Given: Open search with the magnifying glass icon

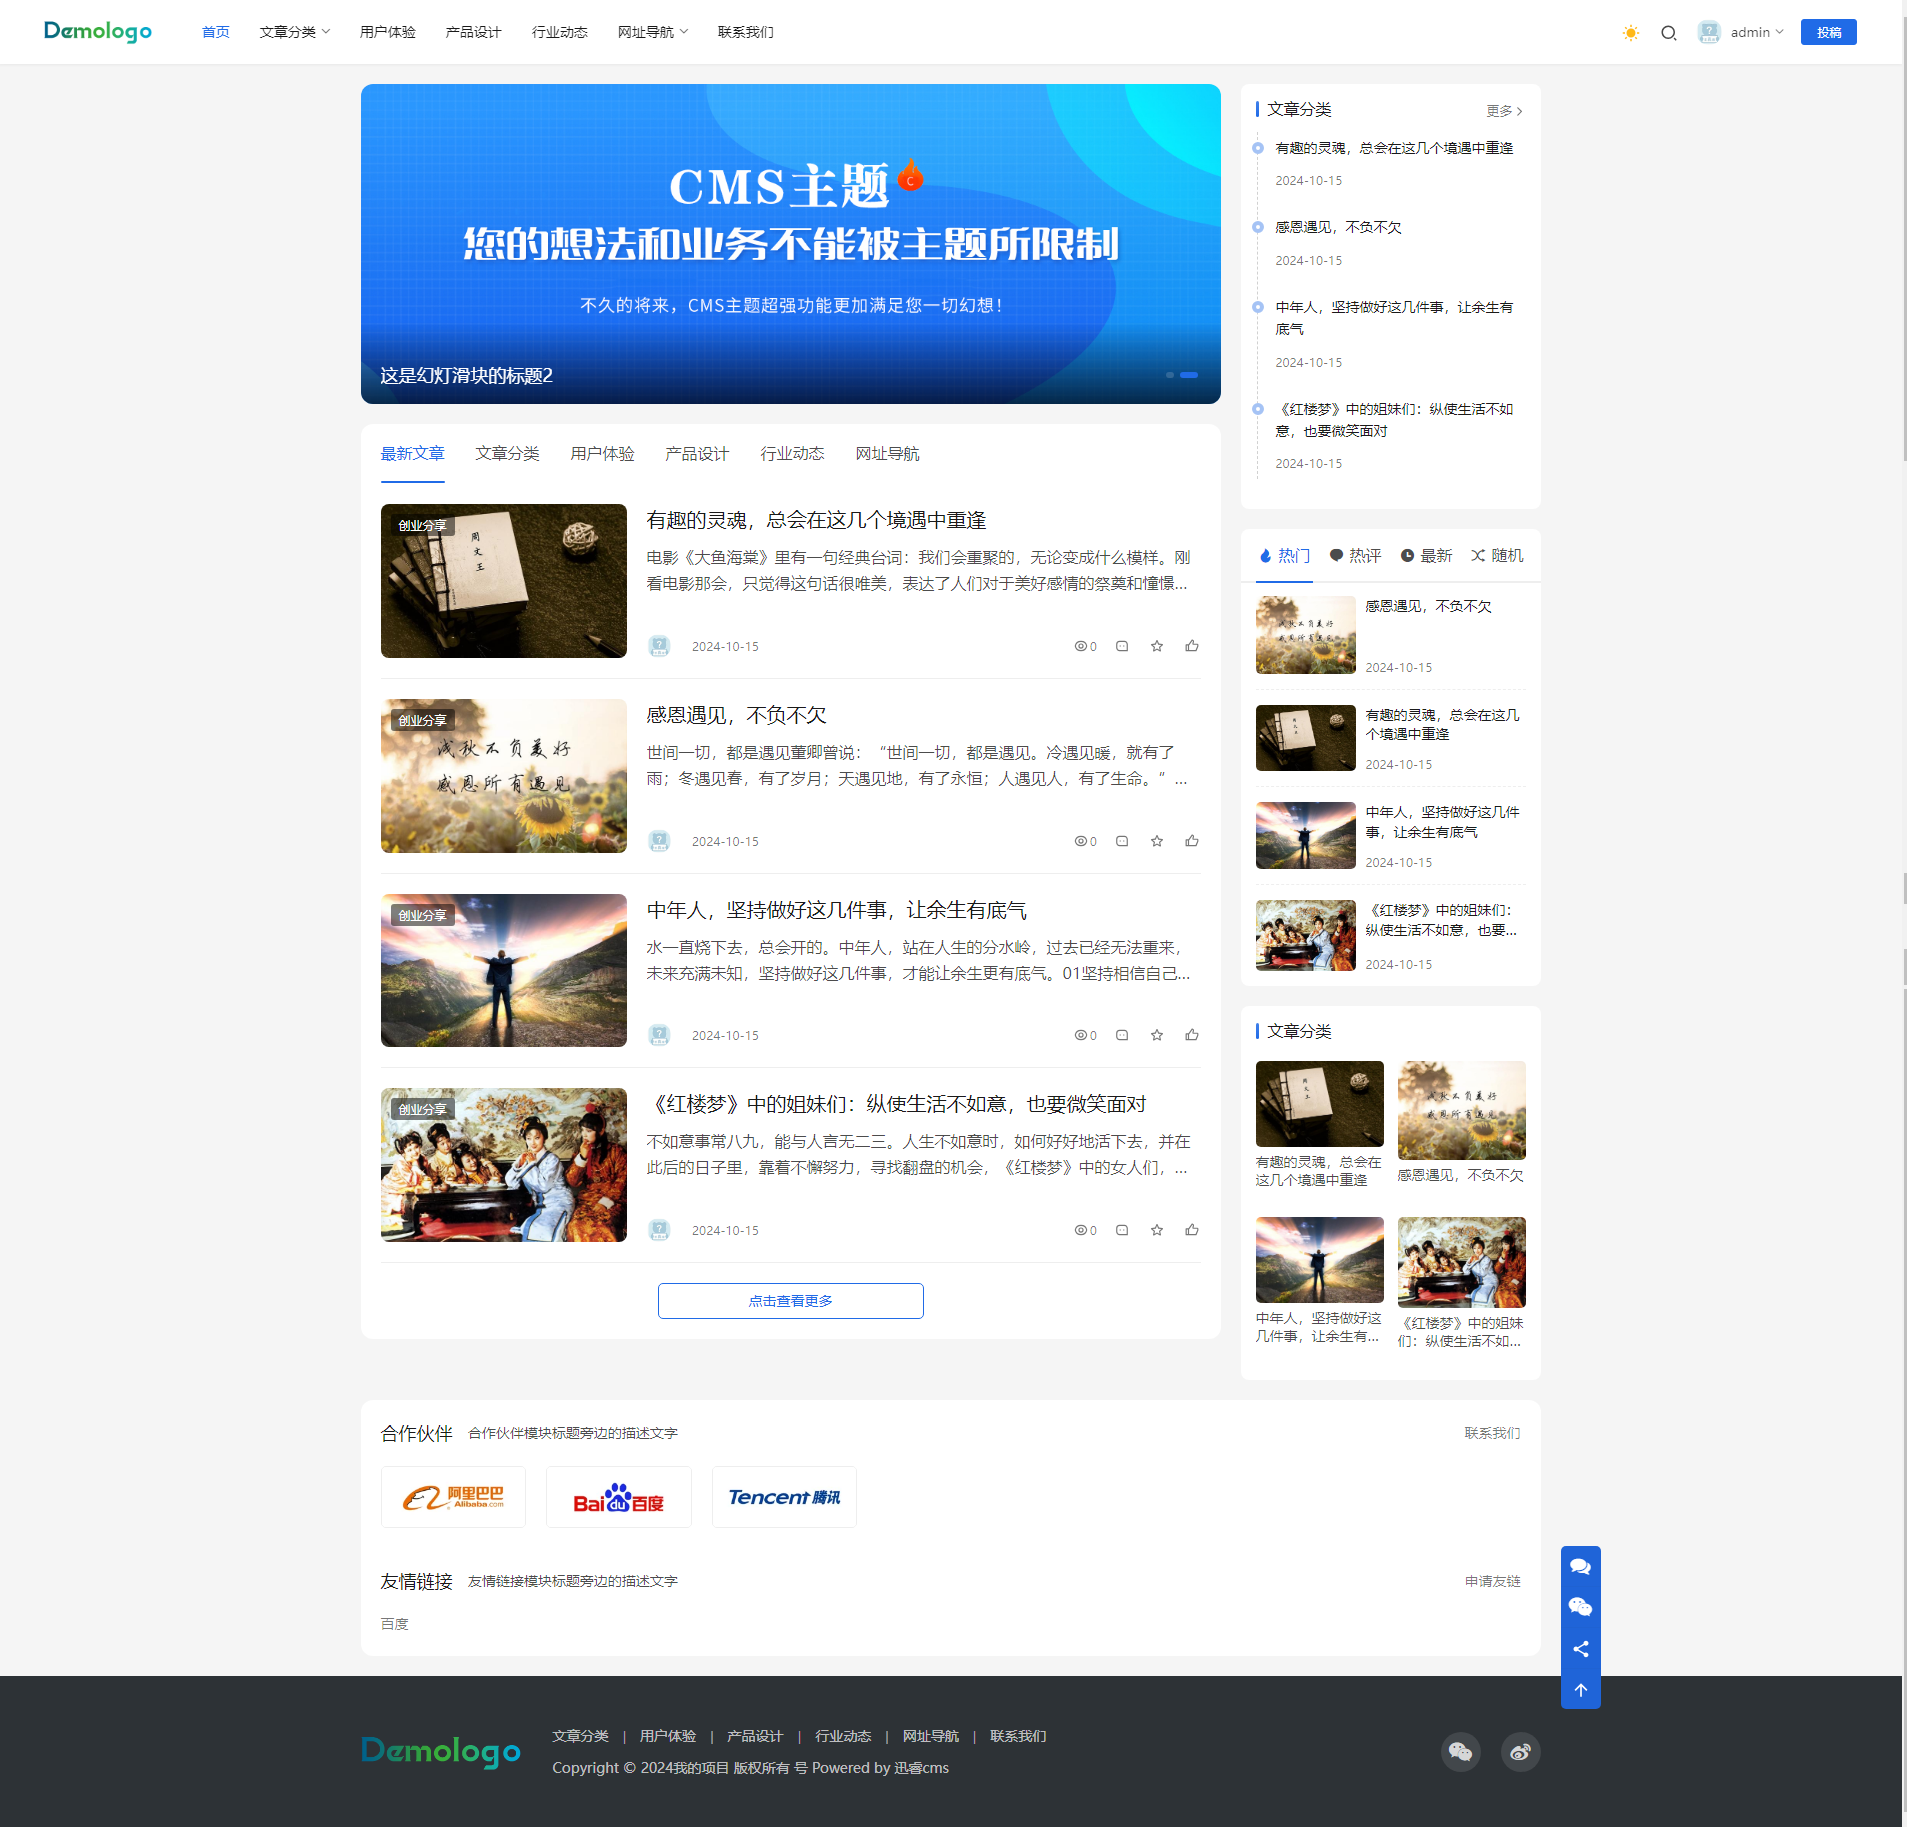Looking at the screenshot, I should (x=1667, y=32).
